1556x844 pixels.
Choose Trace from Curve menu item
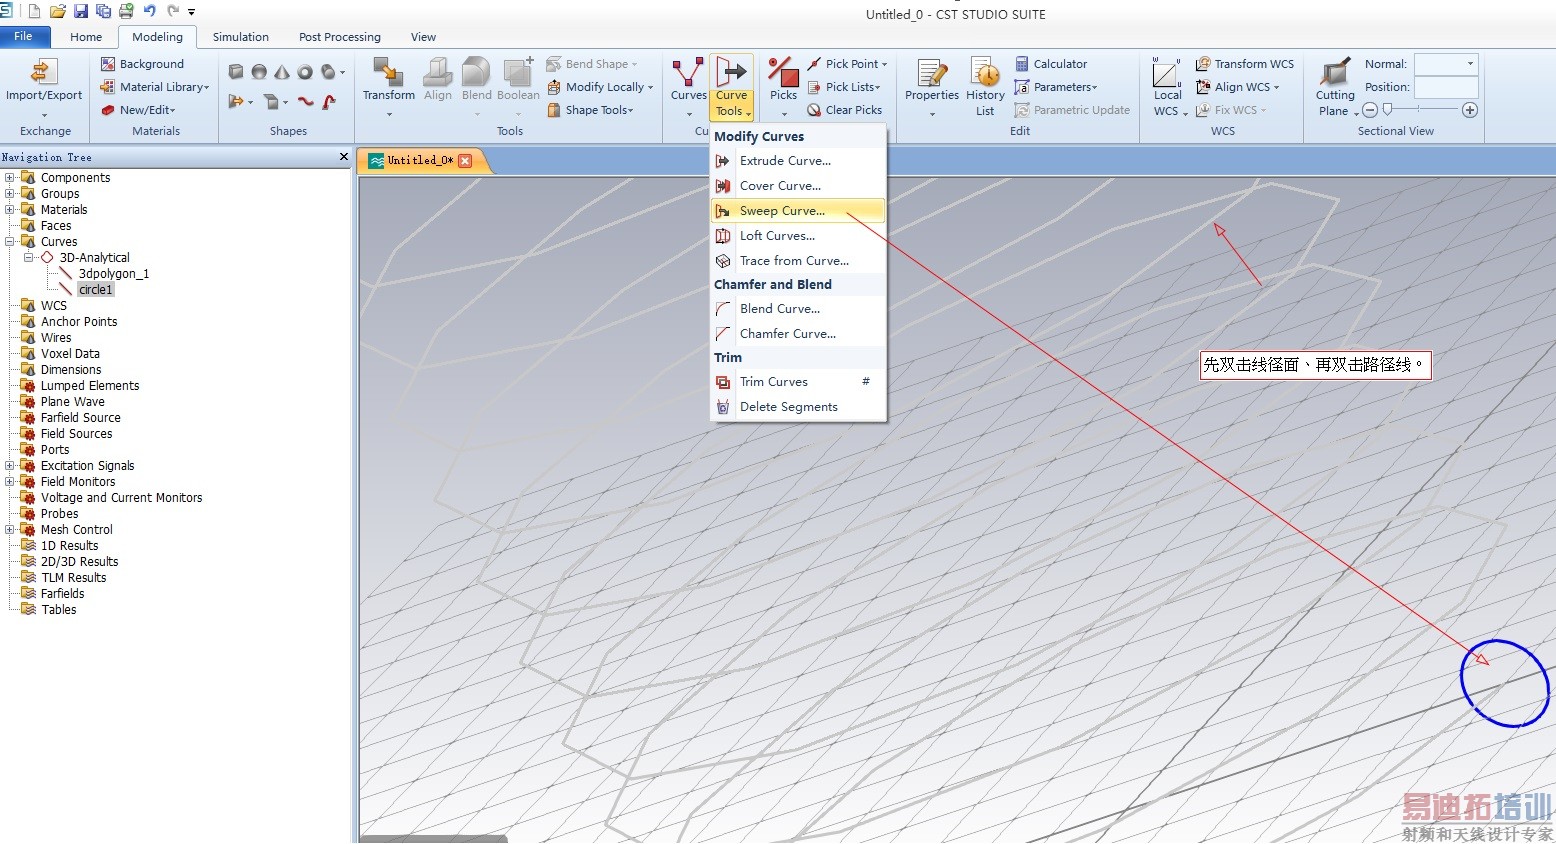point(798,261)
